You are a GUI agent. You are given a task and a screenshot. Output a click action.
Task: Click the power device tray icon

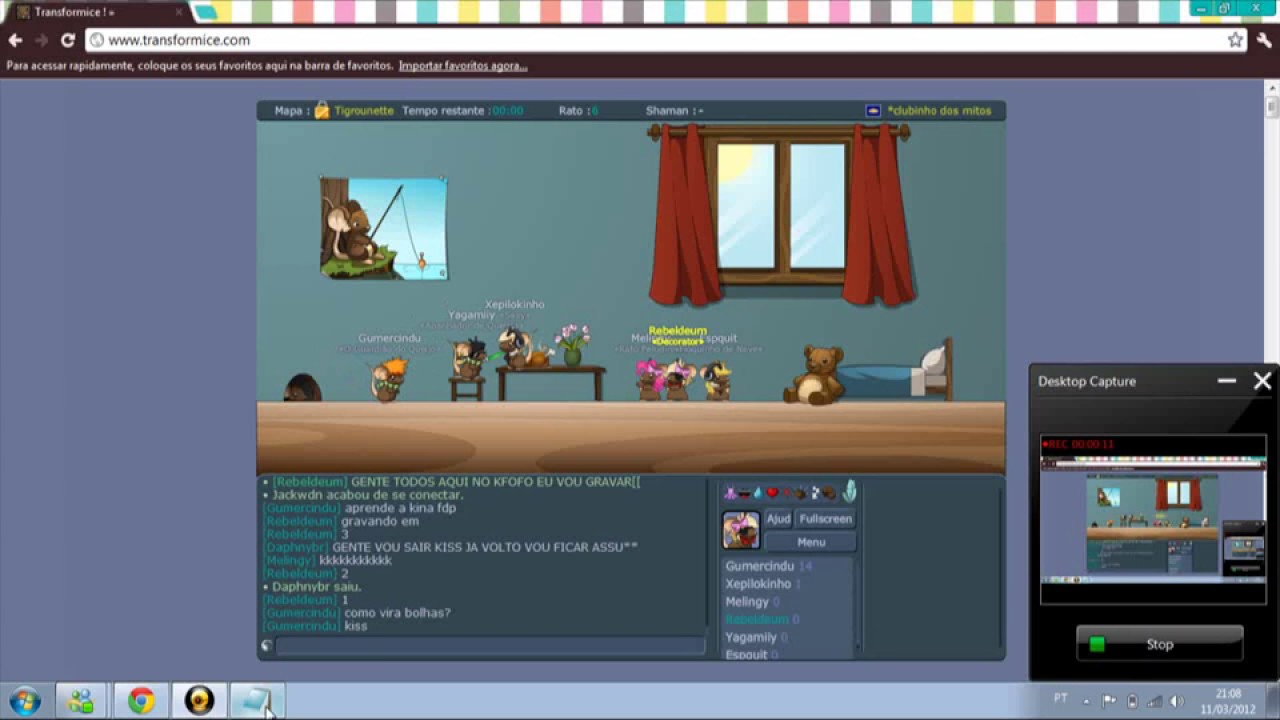[1132, 701]
